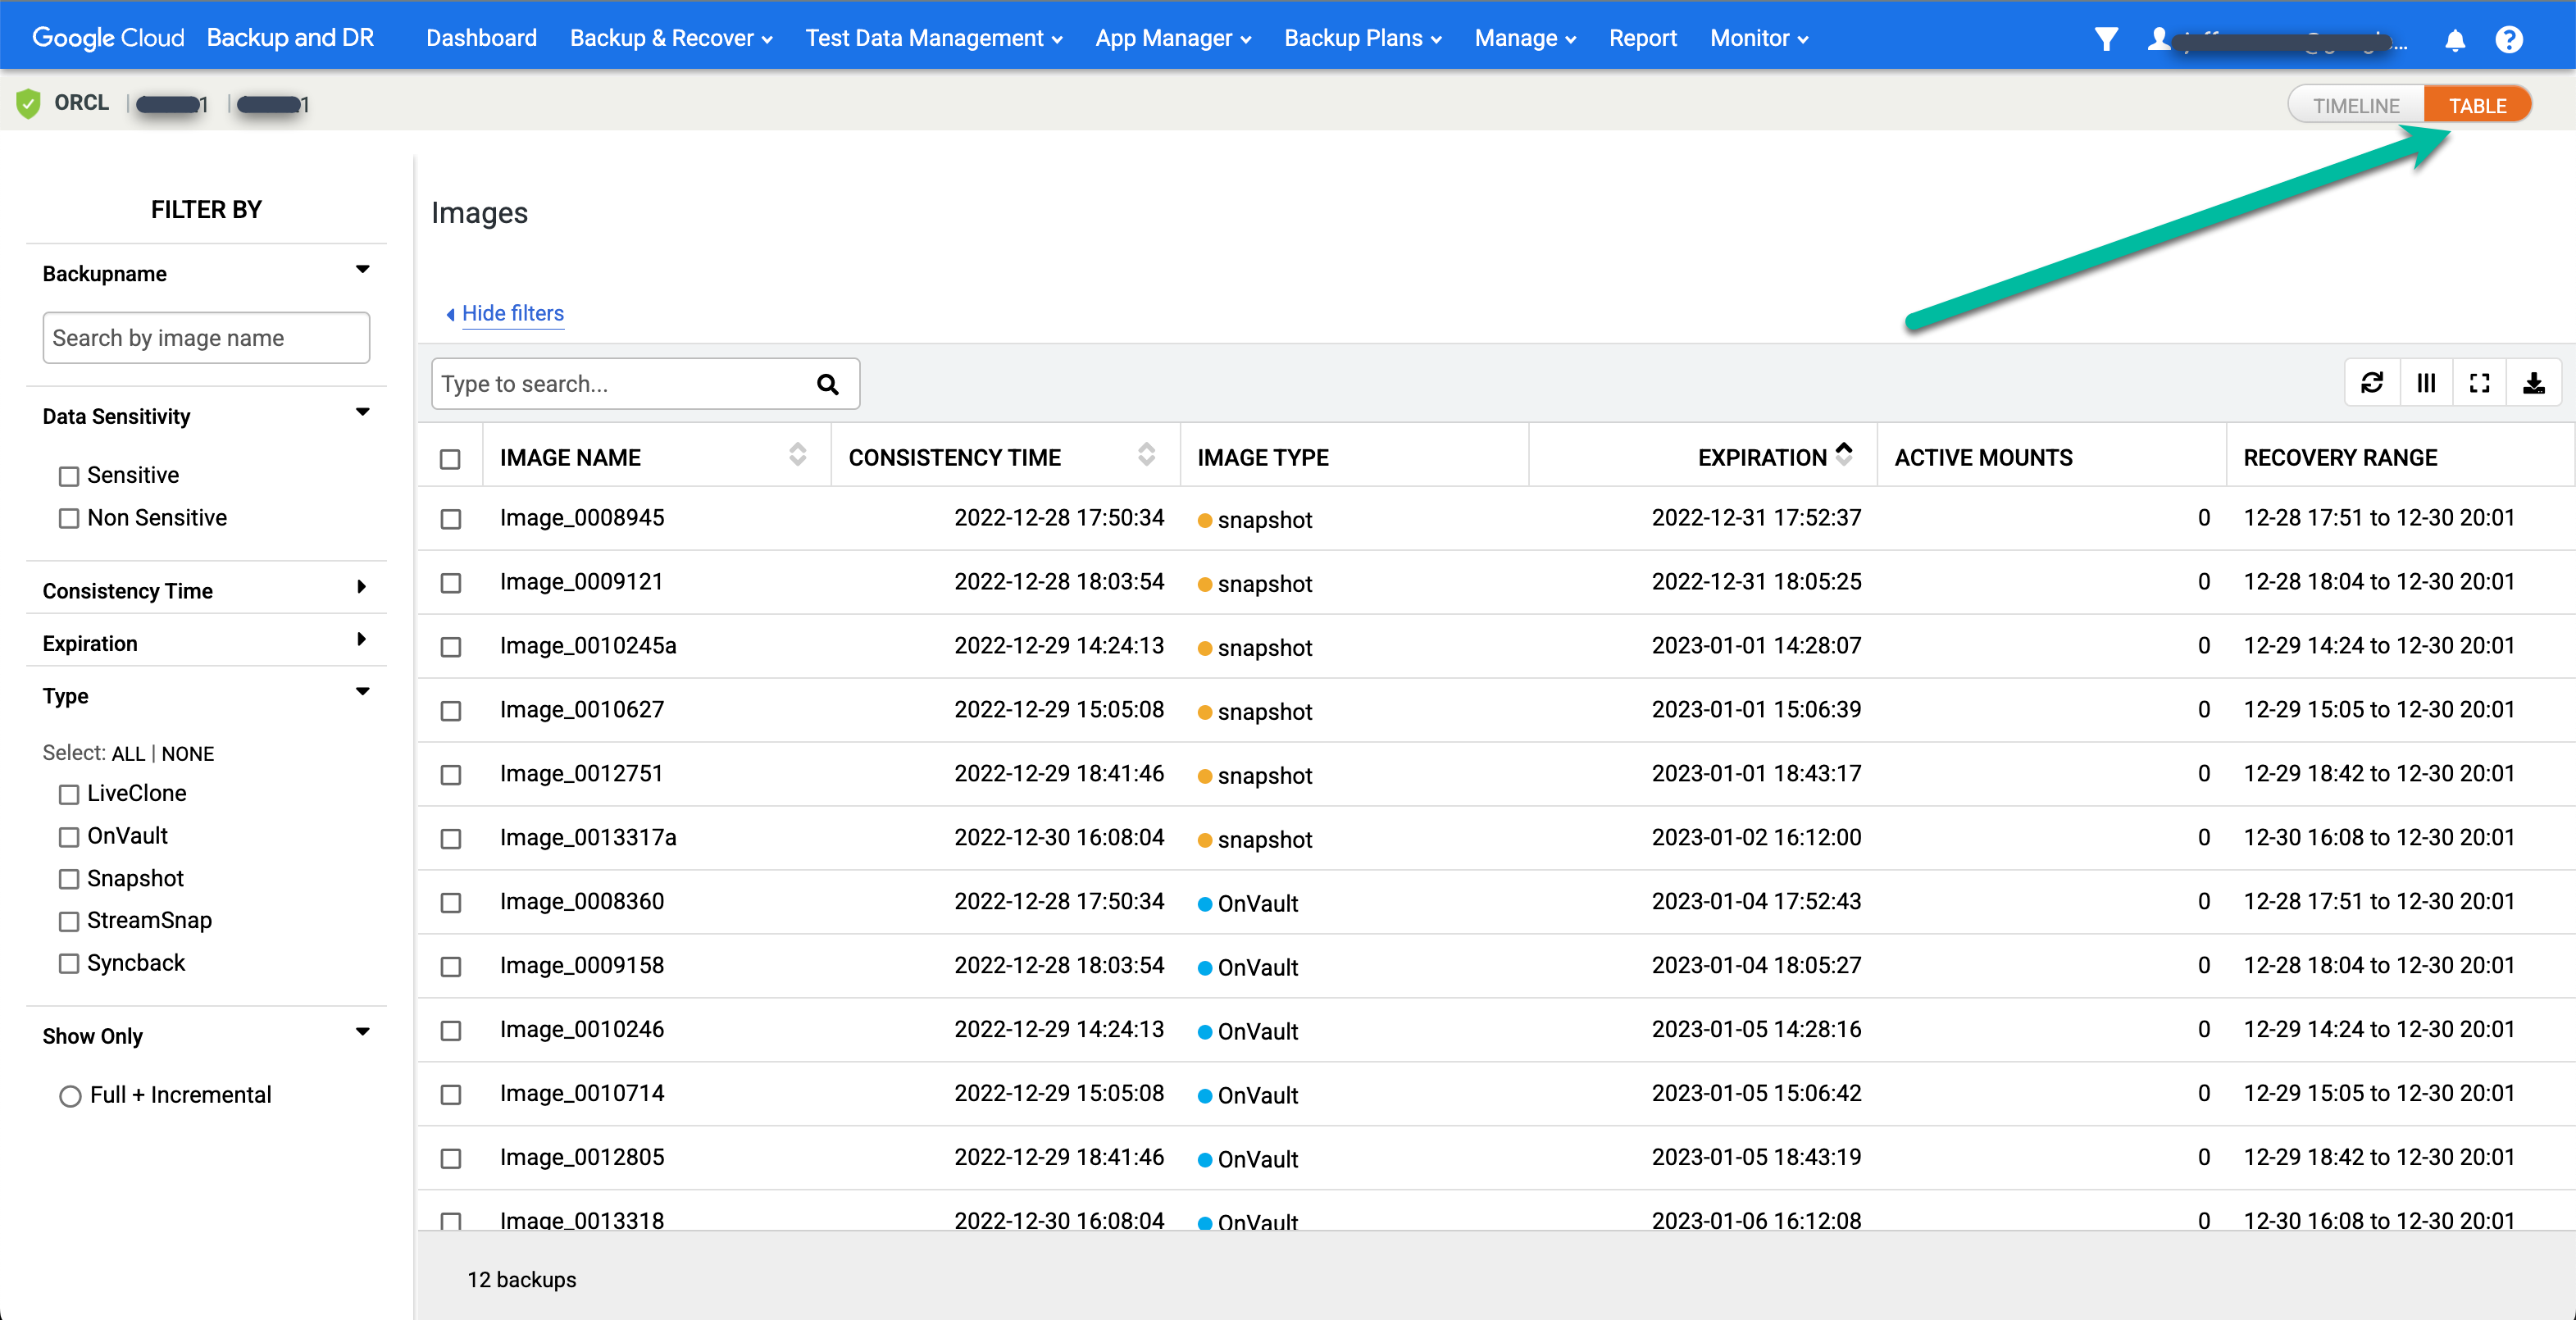
Task: Click the column display settings icon
Action: pyautogui.click(x=2426, y=384)
